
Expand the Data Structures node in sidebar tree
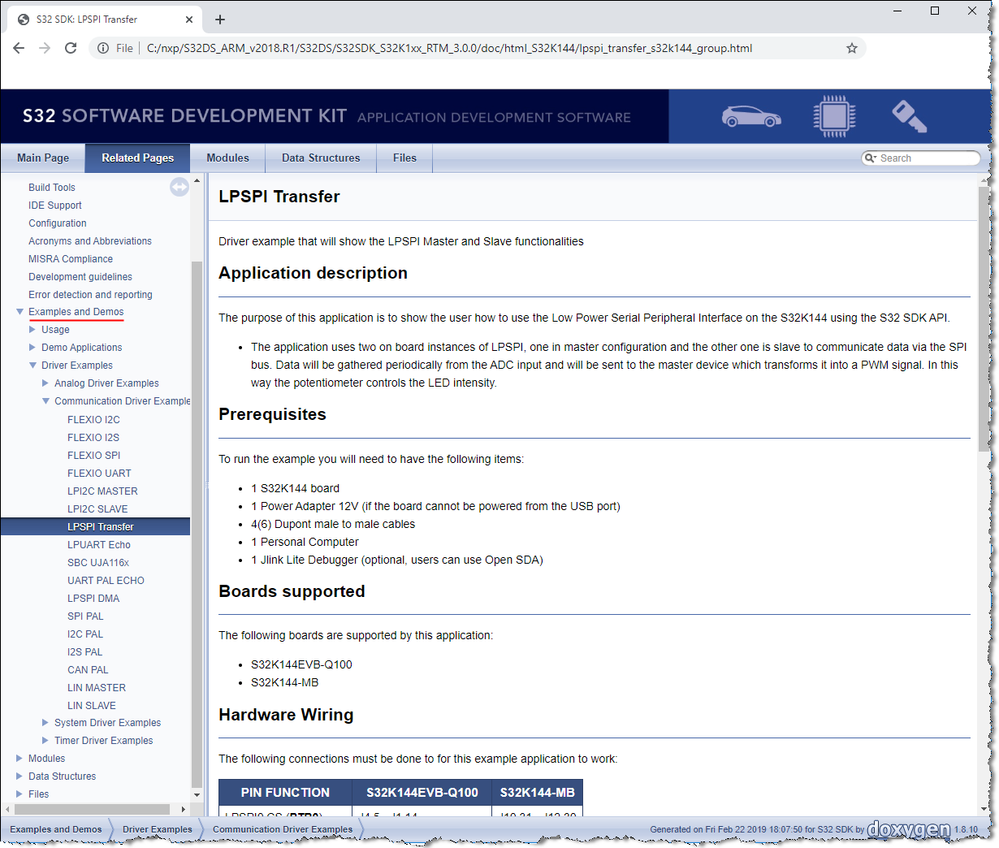19,776
